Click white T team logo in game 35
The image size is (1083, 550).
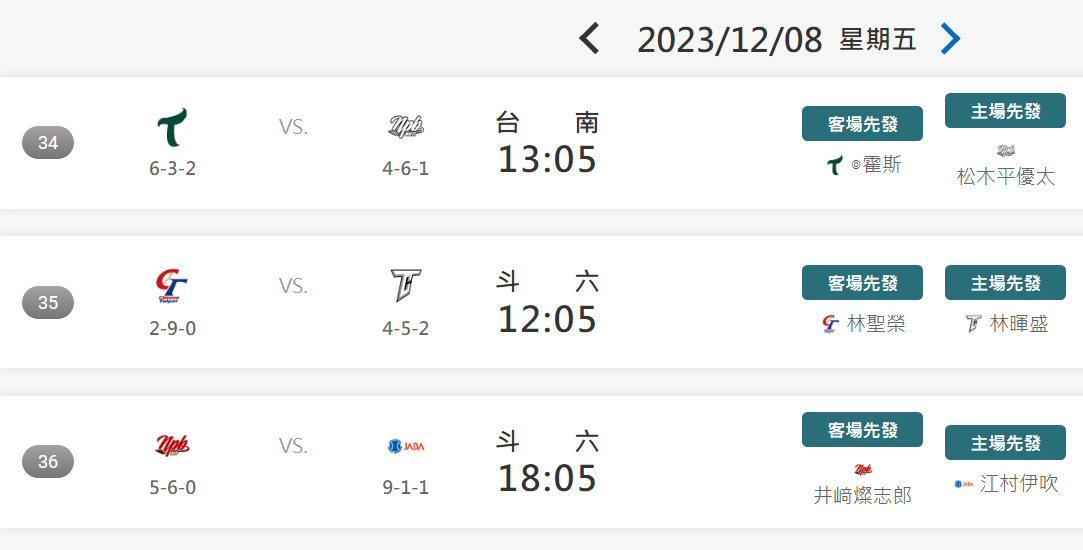click(405, 285)
